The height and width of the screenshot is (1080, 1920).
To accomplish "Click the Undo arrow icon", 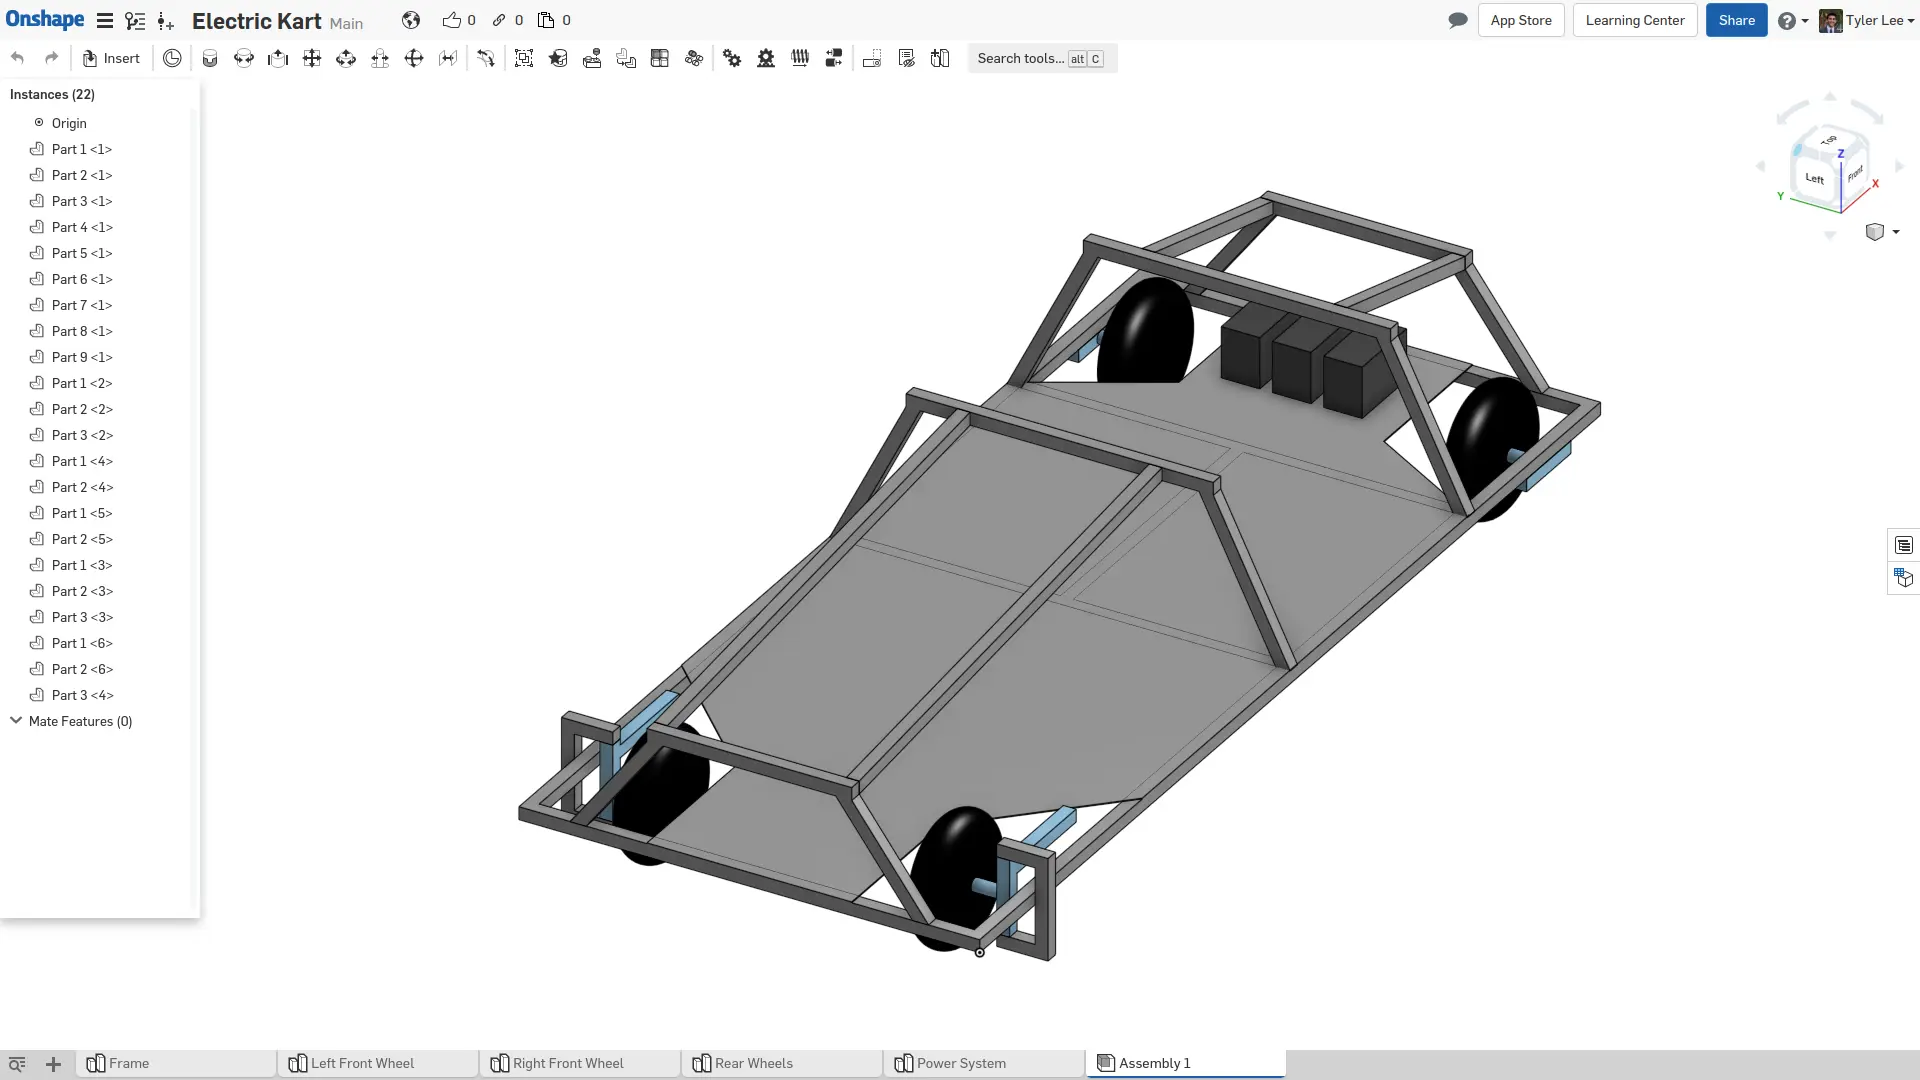I will (x=17, y=59).
